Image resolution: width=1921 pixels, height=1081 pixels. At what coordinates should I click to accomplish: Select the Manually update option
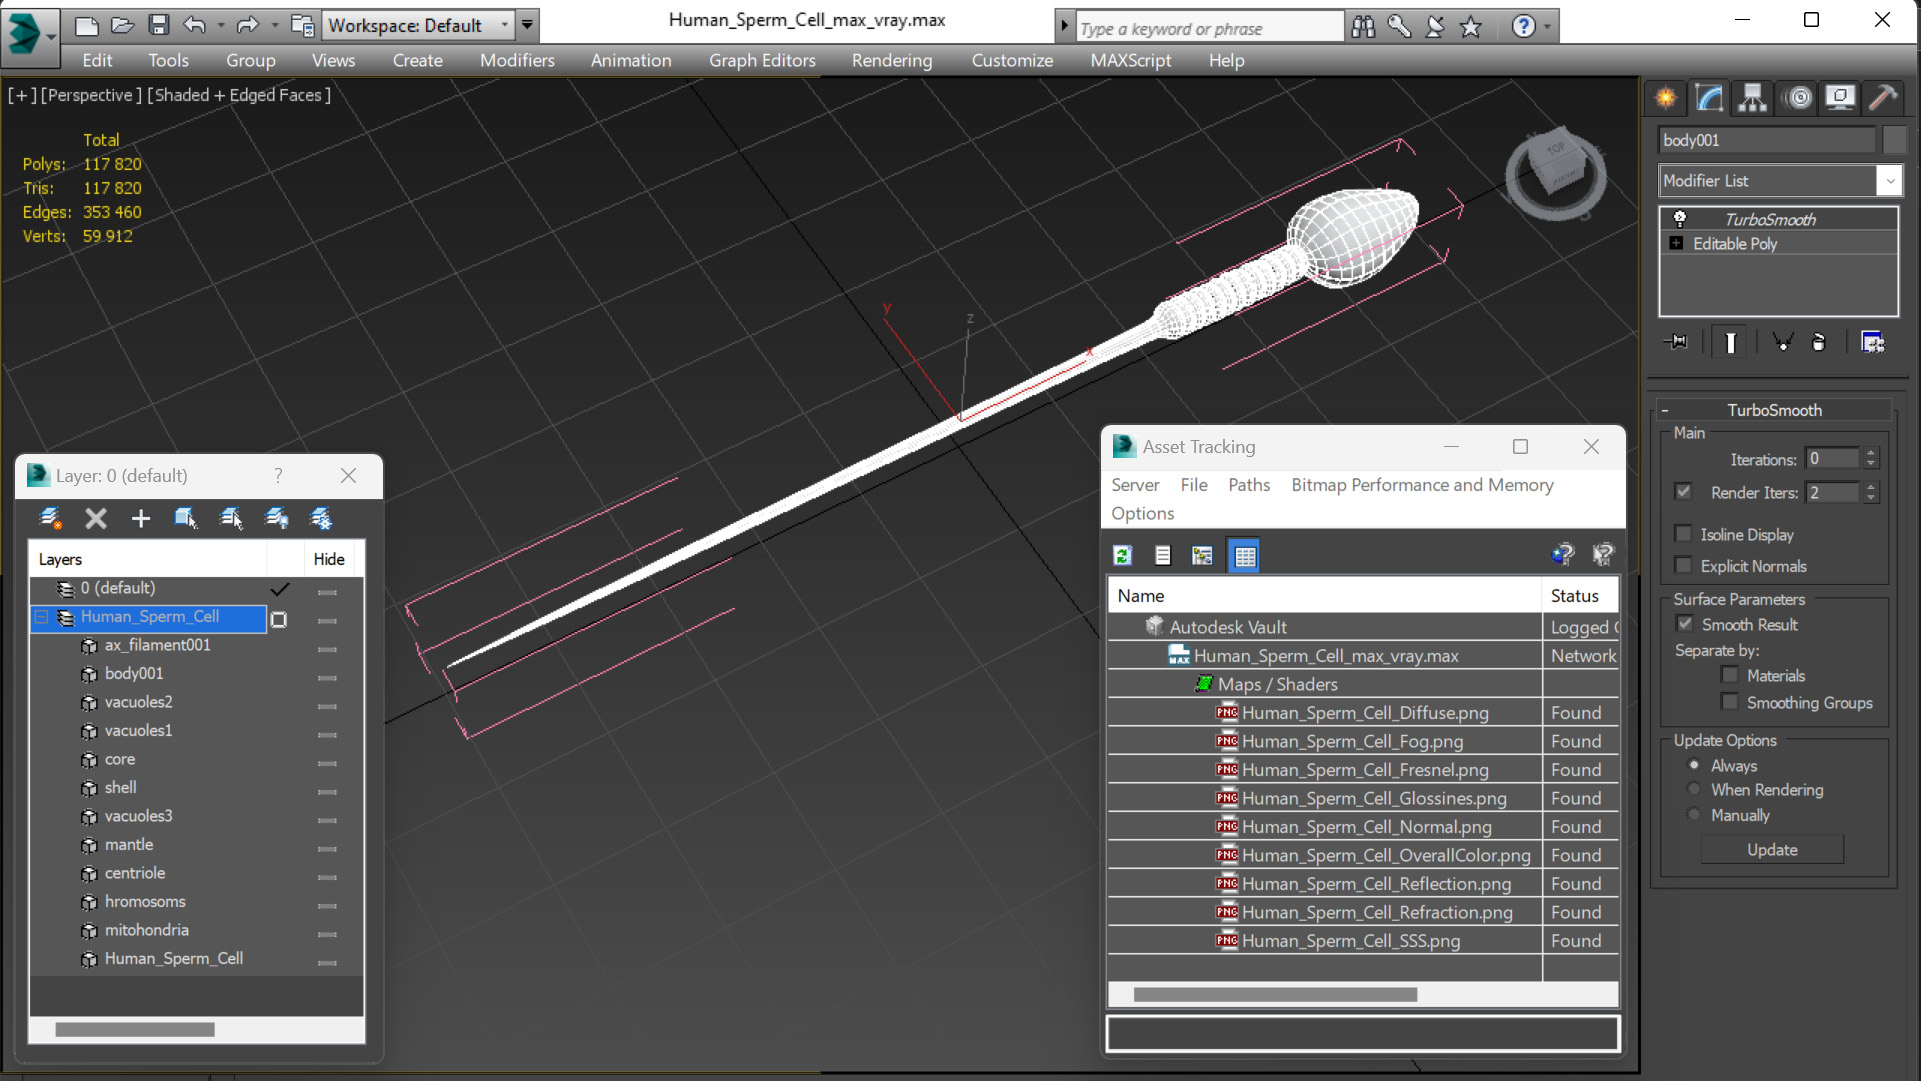[1694, 814]
